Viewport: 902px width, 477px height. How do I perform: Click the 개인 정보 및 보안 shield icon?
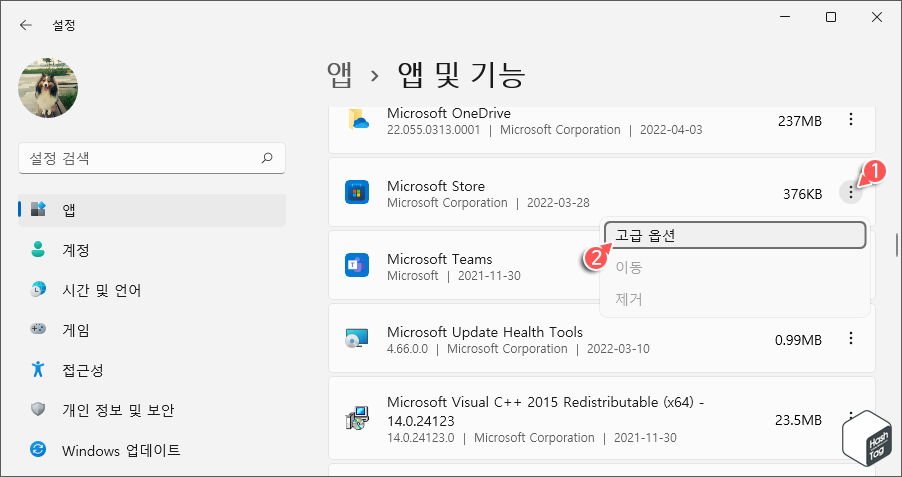click(39, 409)
